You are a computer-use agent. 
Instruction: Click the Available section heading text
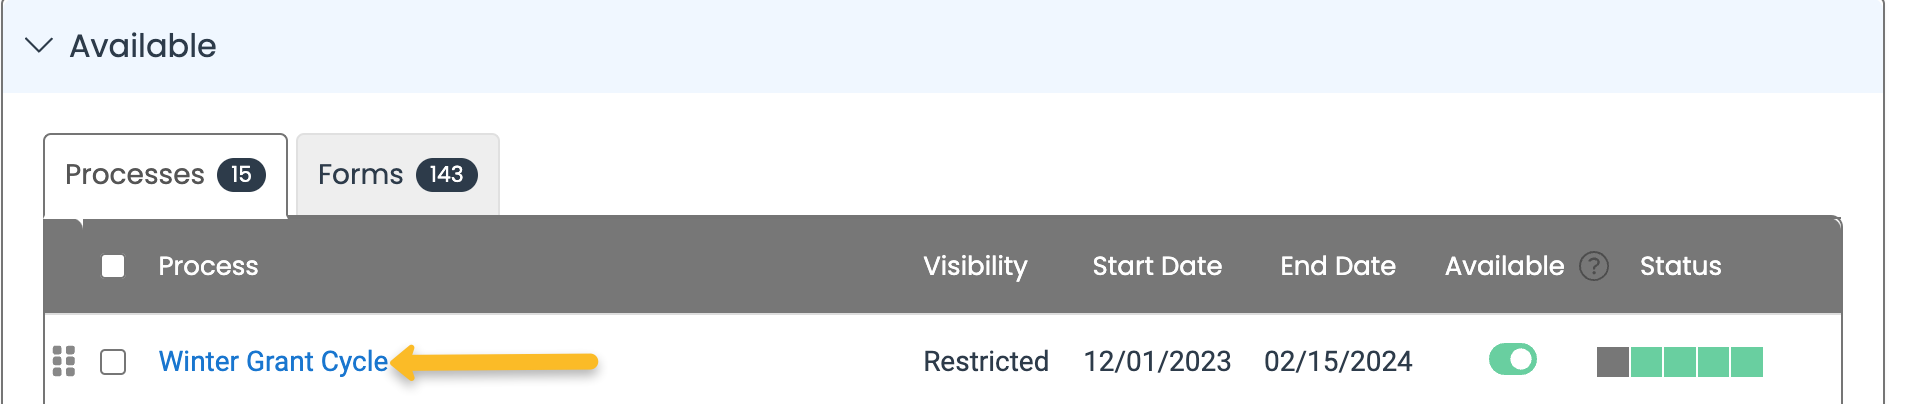(143, 46)
